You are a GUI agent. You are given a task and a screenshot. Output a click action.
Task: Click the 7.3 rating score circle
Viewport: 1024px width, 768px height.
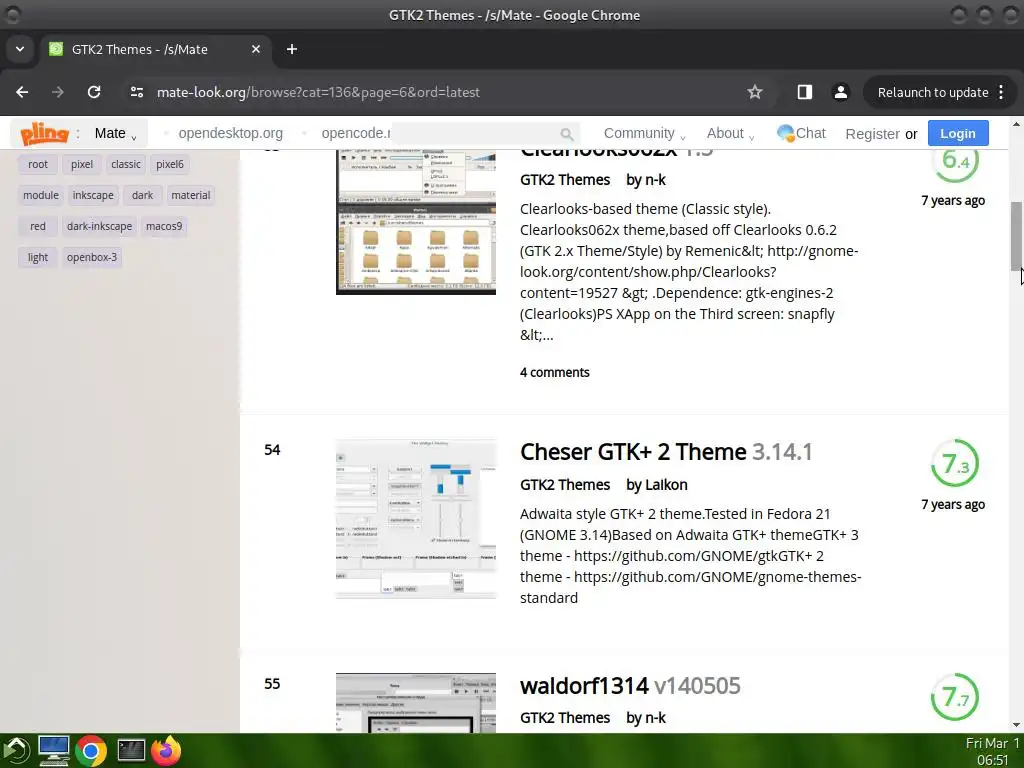pos(955,463)
